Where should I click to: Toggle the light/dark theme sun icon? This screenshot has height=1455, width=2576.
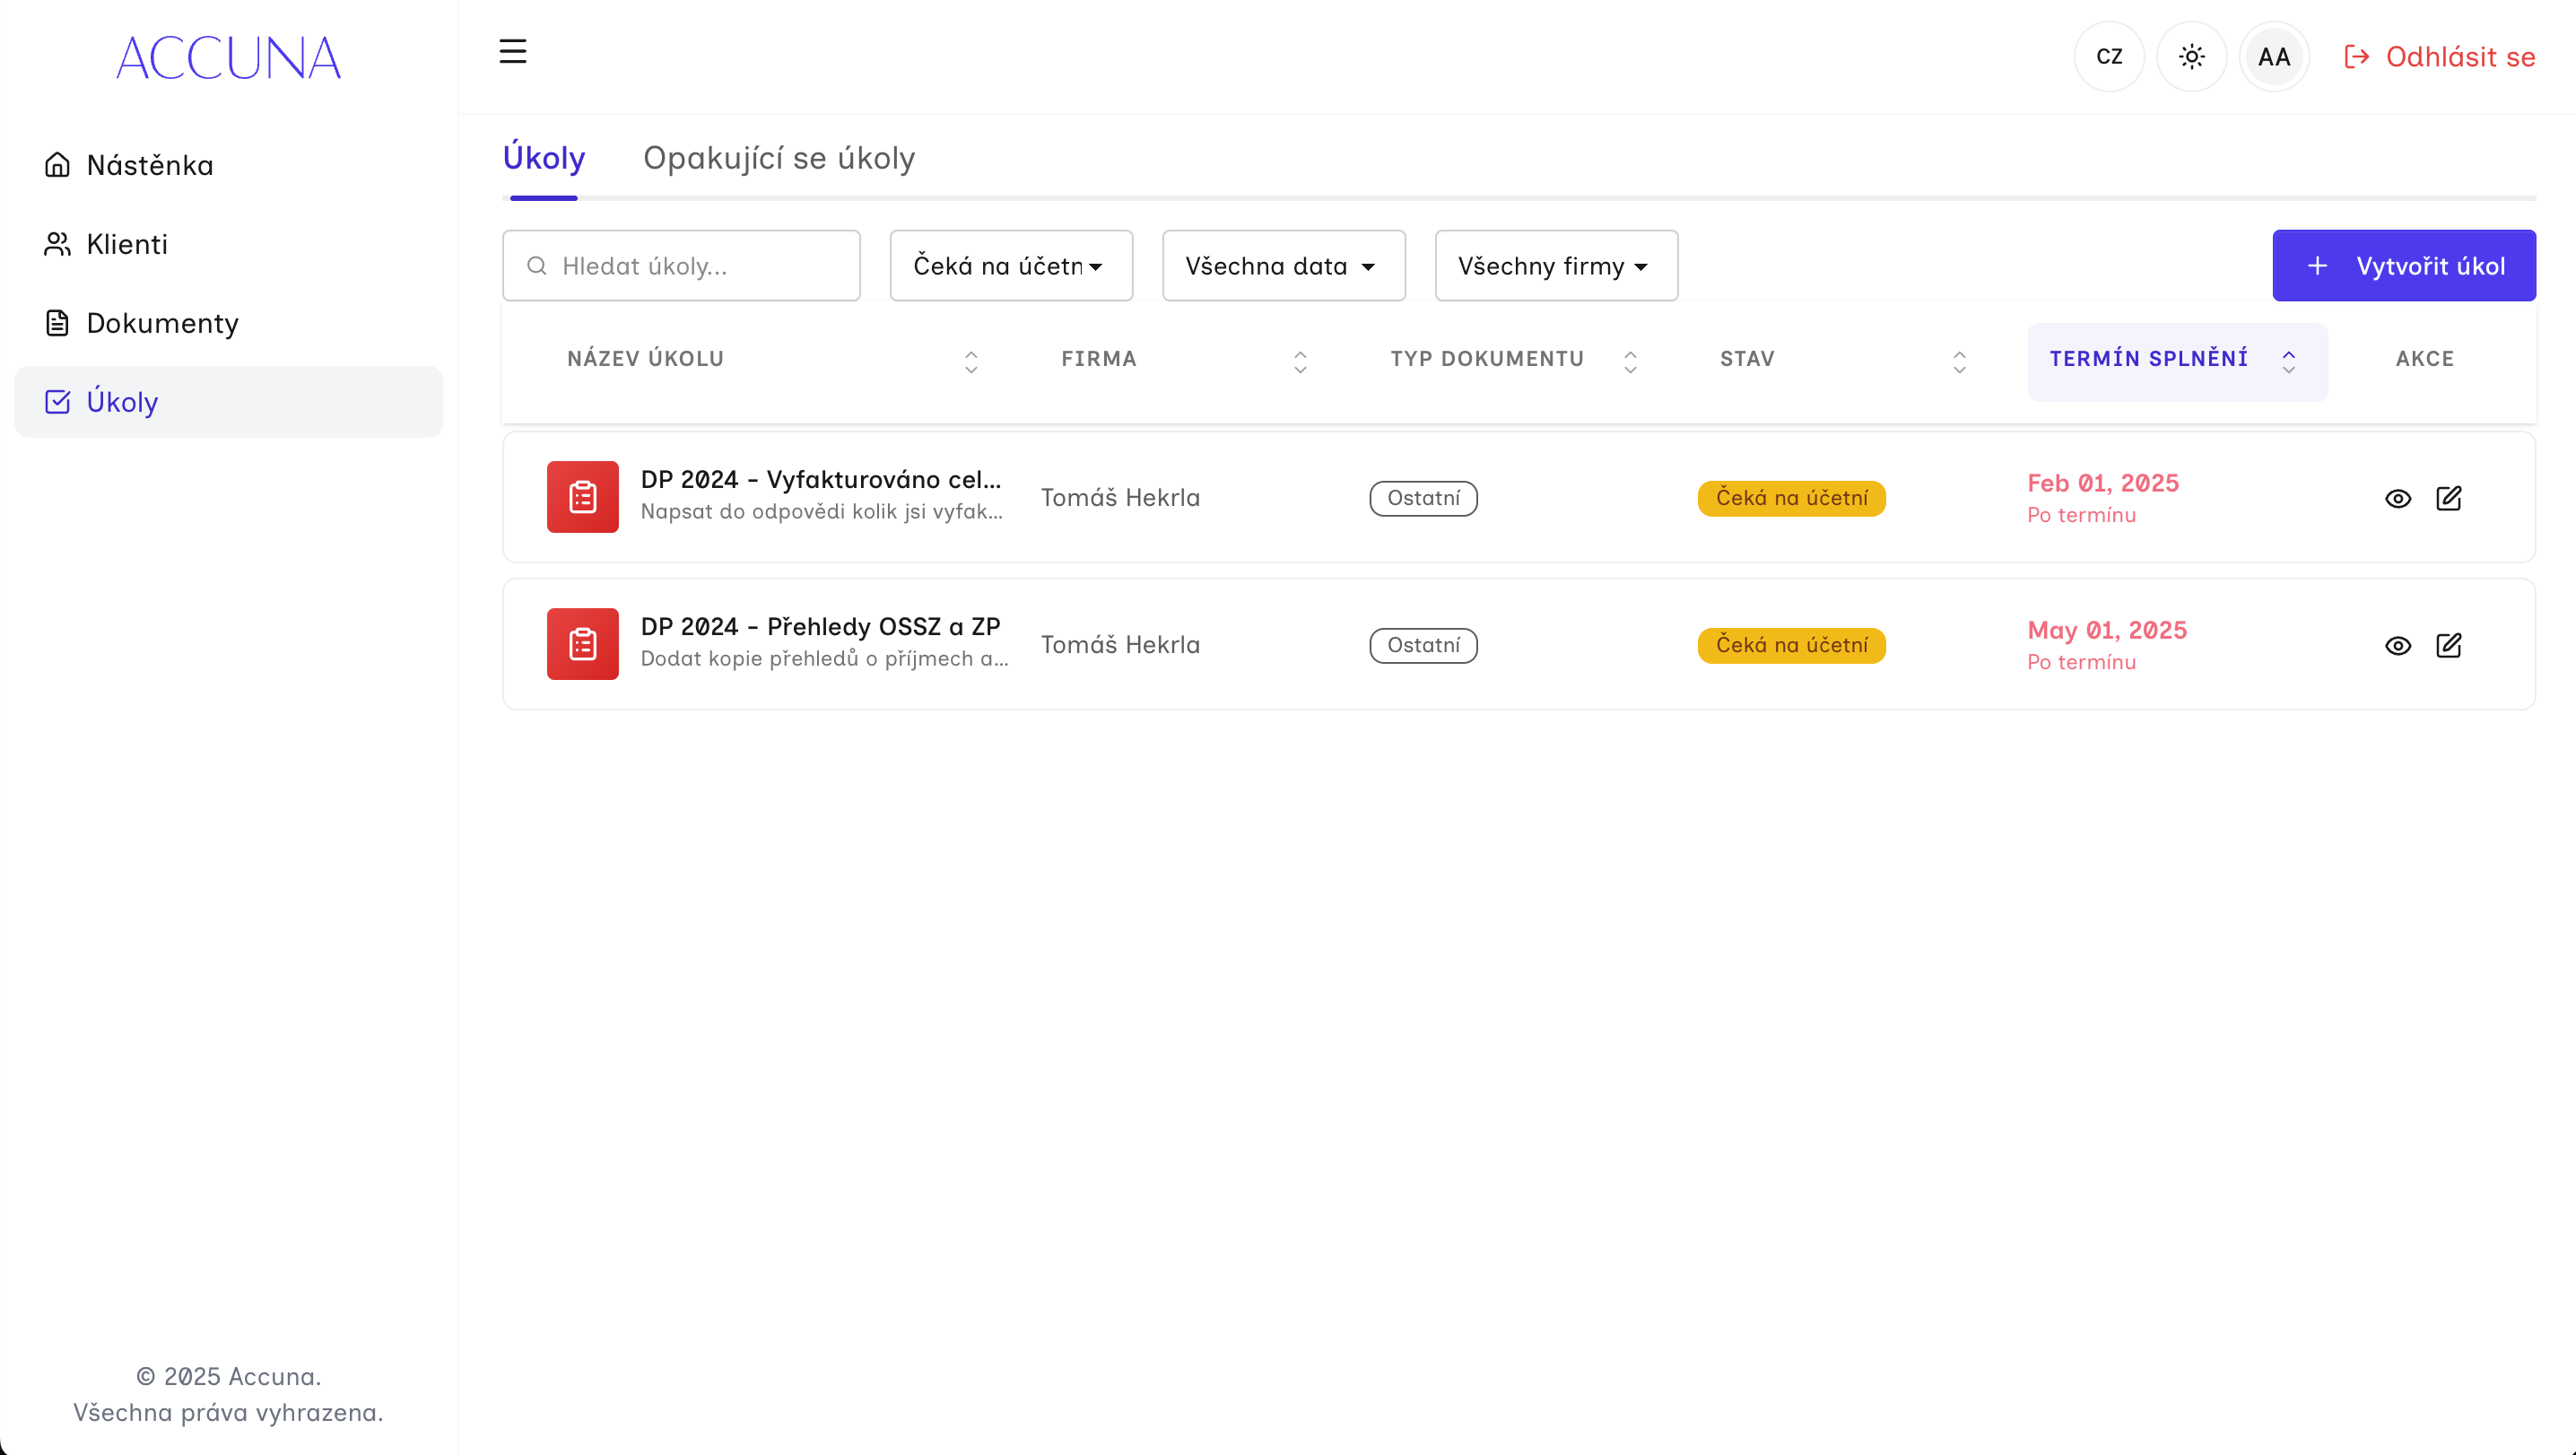2191,57
